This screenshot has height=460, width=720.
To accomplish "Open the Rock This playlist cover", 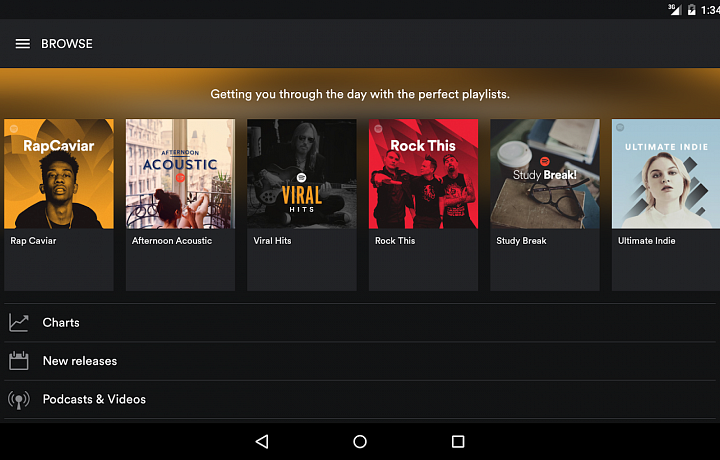I will tap(424, 174).
